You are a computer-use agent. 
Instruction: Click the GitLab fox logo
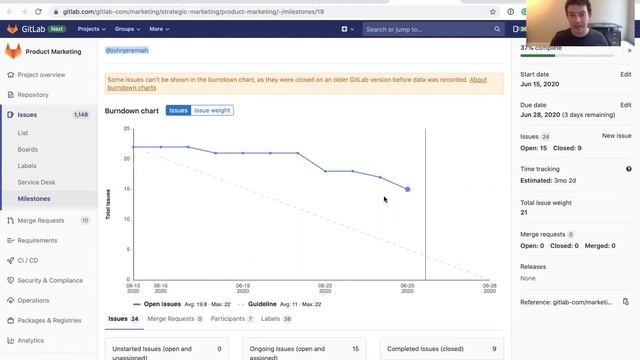click(13, 29)
